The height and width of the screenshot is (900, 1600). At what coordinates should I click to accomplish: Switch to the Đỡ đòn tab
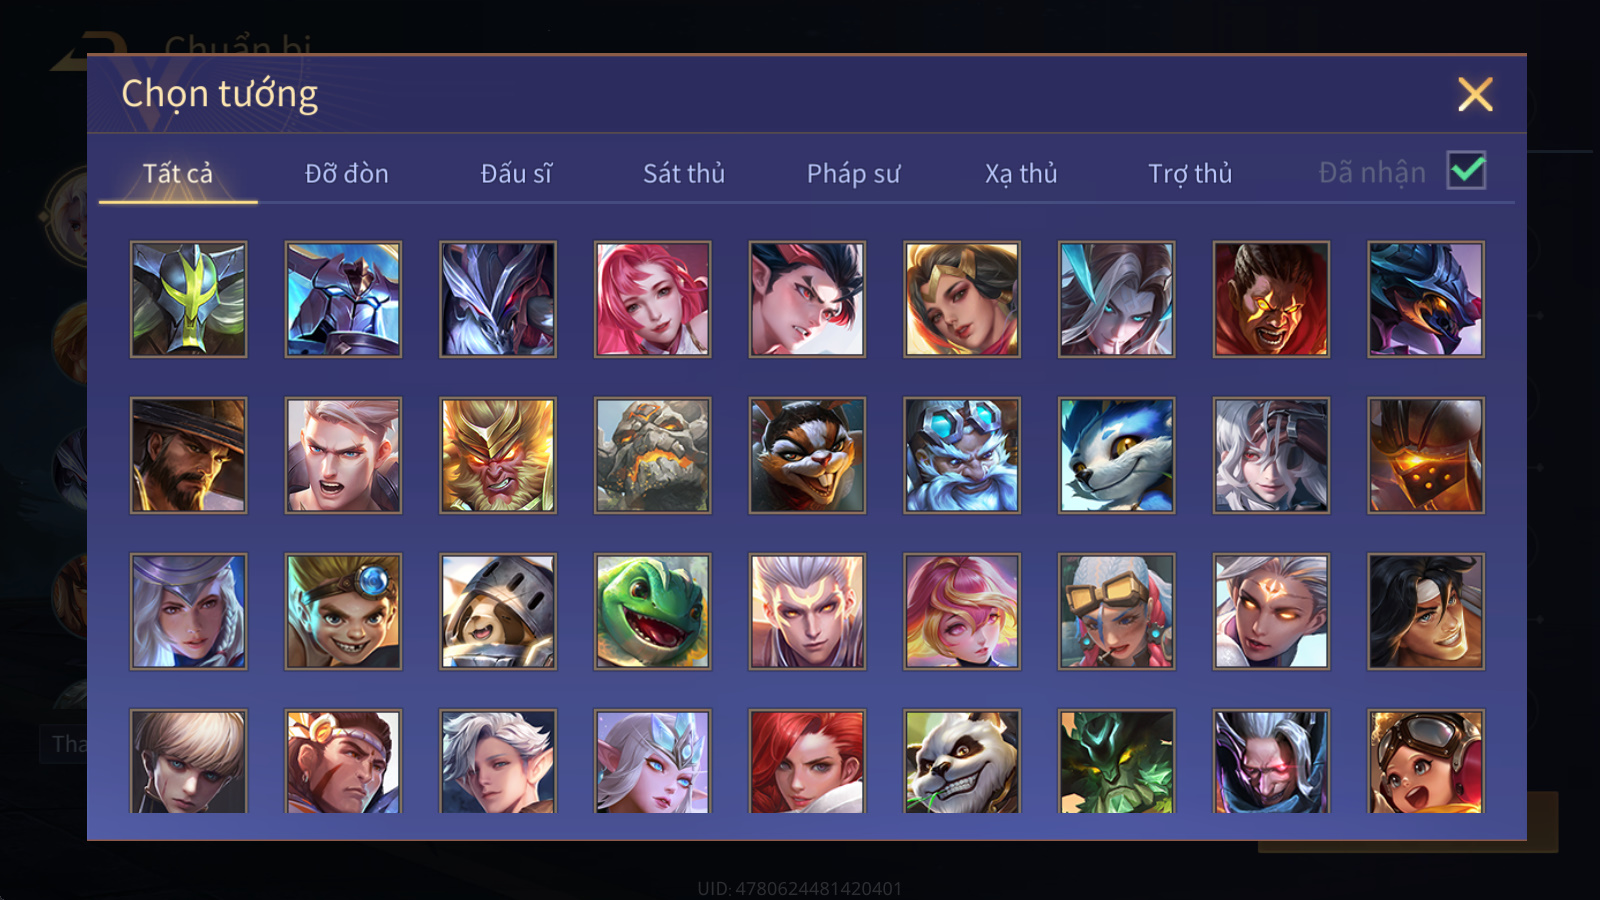346,173
